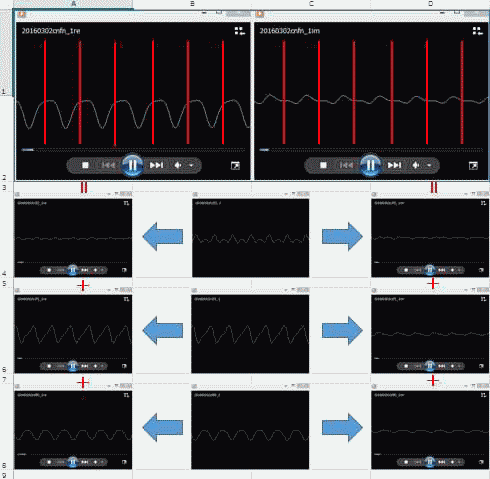Stop playback in the 20160302cnfn_1re player

(85, 165)
